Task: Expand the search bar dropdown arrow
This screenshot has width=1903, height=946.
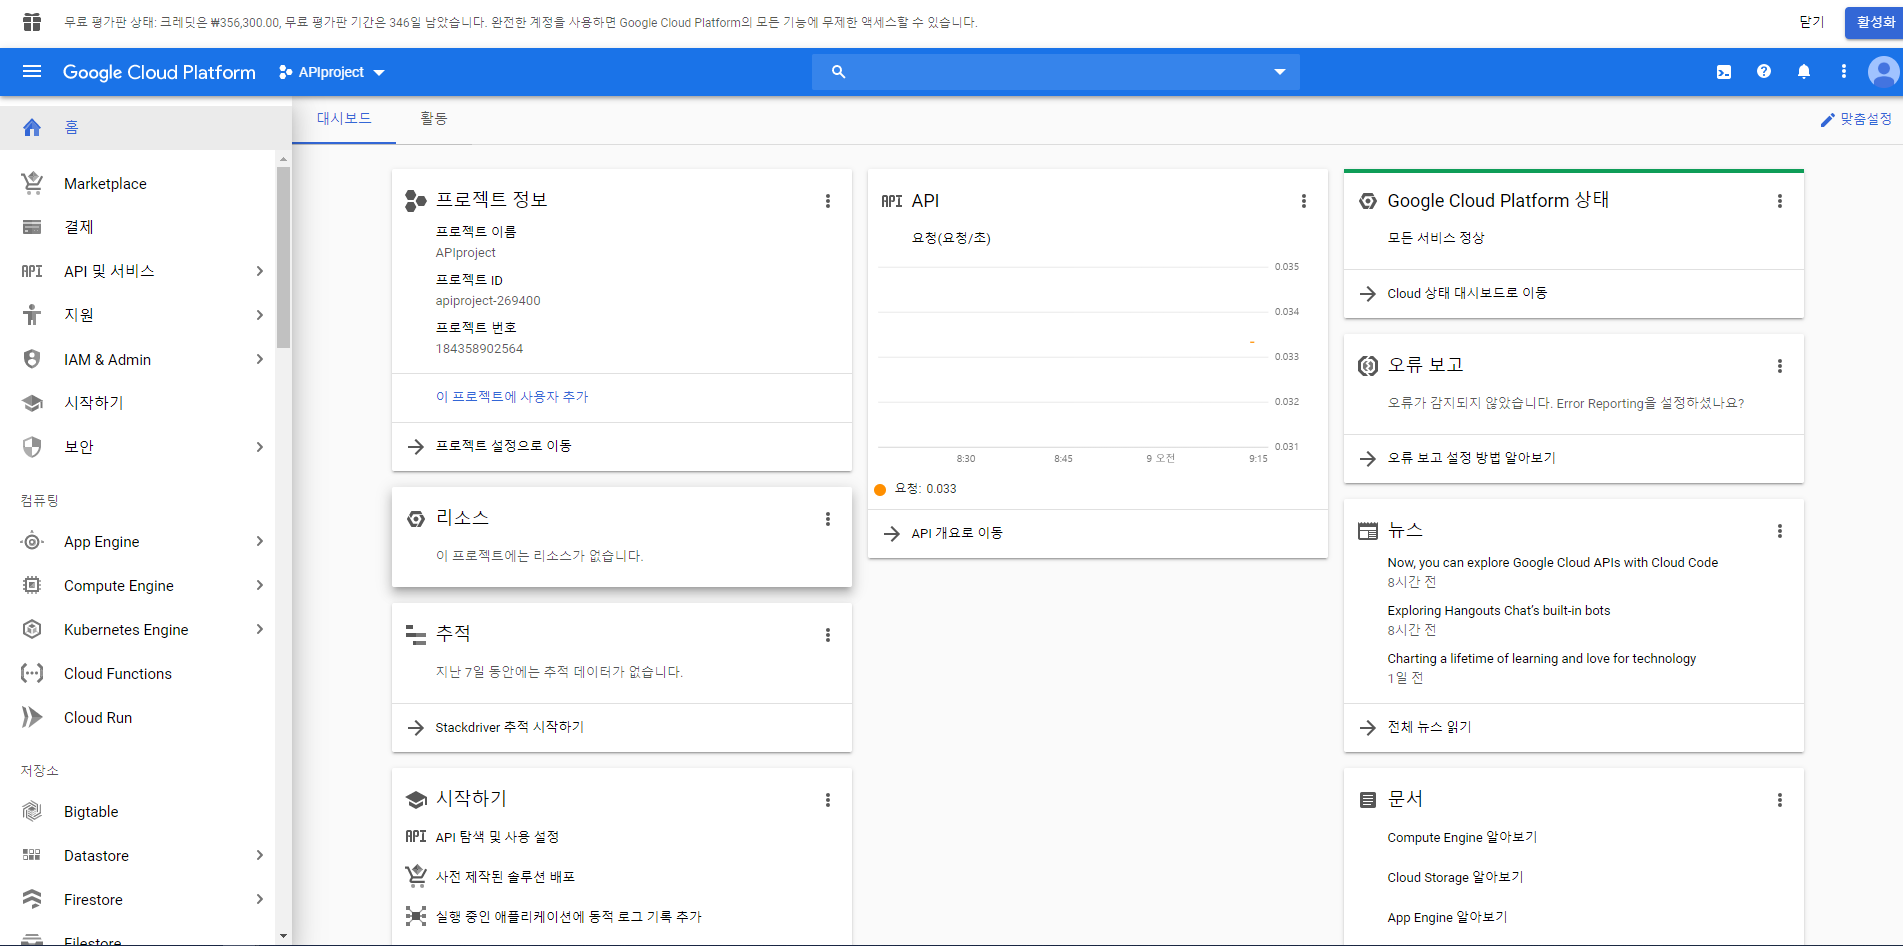Action: point(1280,72)
